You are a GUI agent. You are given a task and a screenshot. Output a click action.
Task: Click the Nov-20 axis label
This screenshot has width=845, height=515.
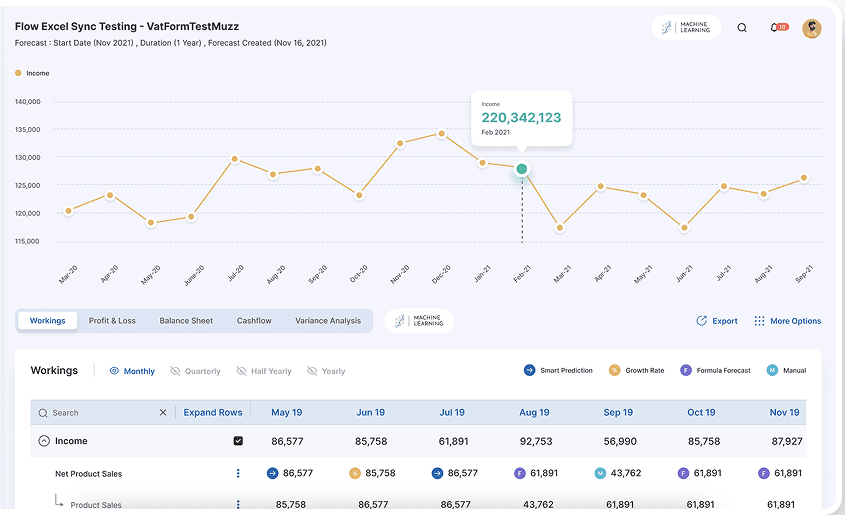coord(399,274)
